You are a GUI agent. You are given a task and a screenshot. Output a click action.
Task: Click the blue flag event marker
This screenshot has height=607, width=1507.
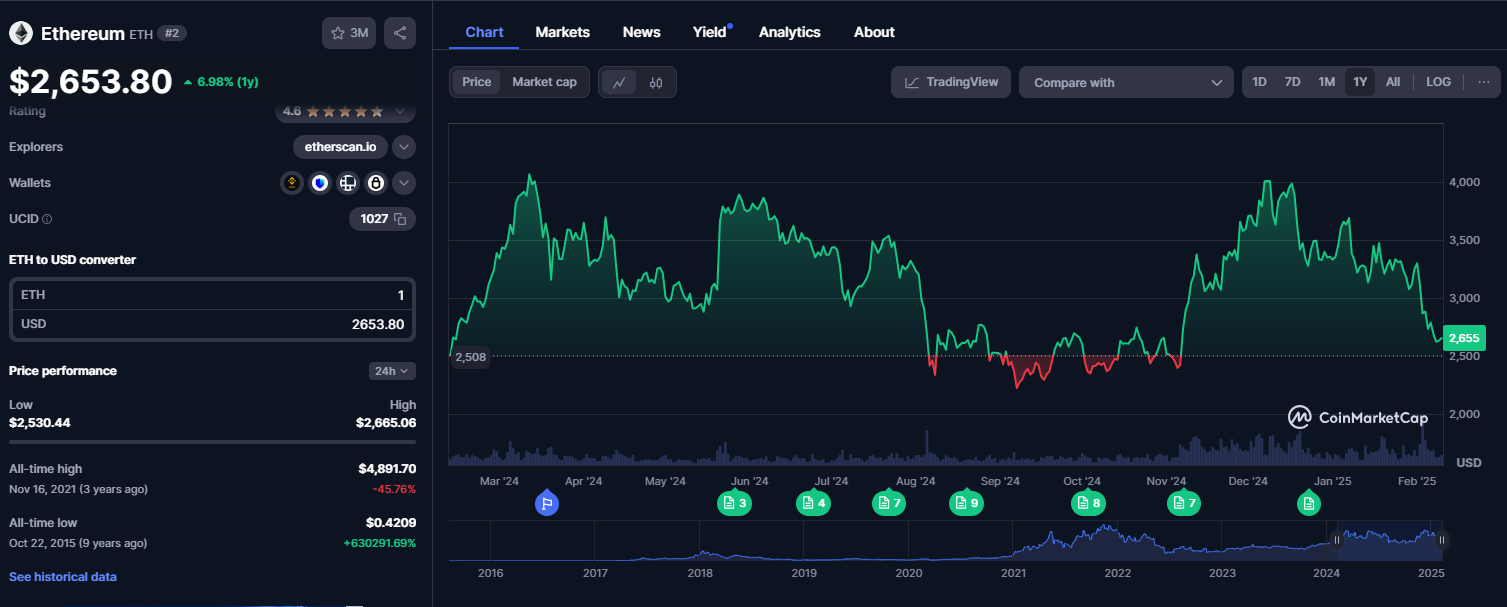546,503
